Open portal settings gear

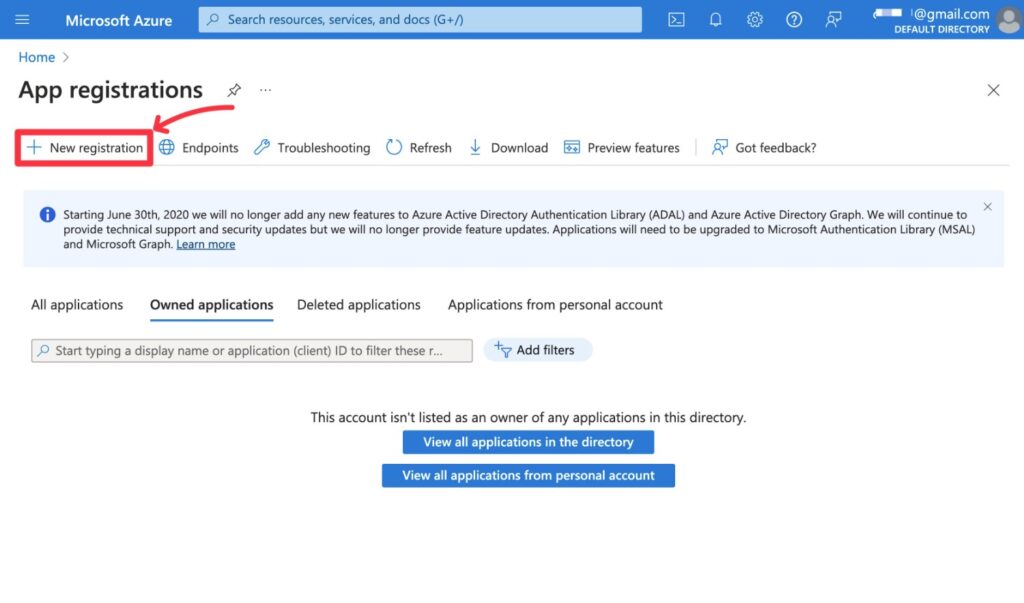(x=754, y=19)
